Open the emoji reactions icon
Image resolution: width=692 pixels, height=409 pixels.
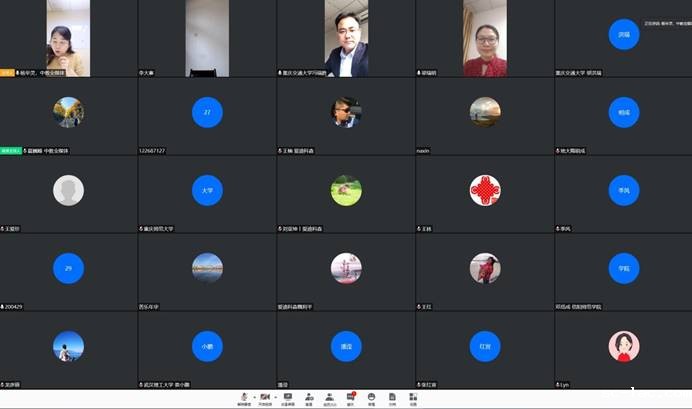tap(371, 397)
